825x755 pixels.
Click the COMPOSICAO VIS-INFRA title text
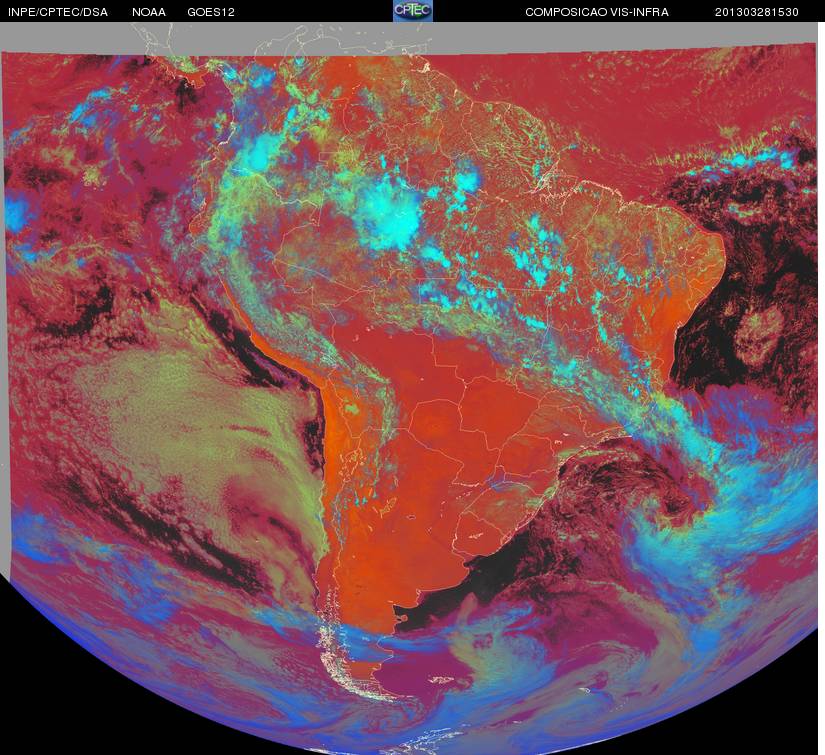(x=597, y=12)
